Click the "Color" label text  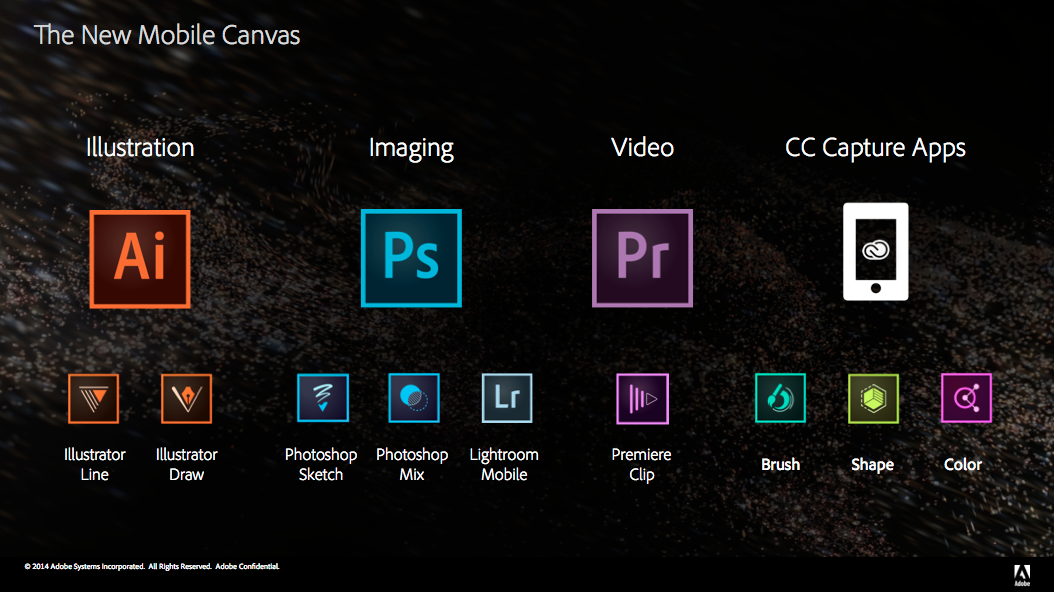tap(963, 464)
